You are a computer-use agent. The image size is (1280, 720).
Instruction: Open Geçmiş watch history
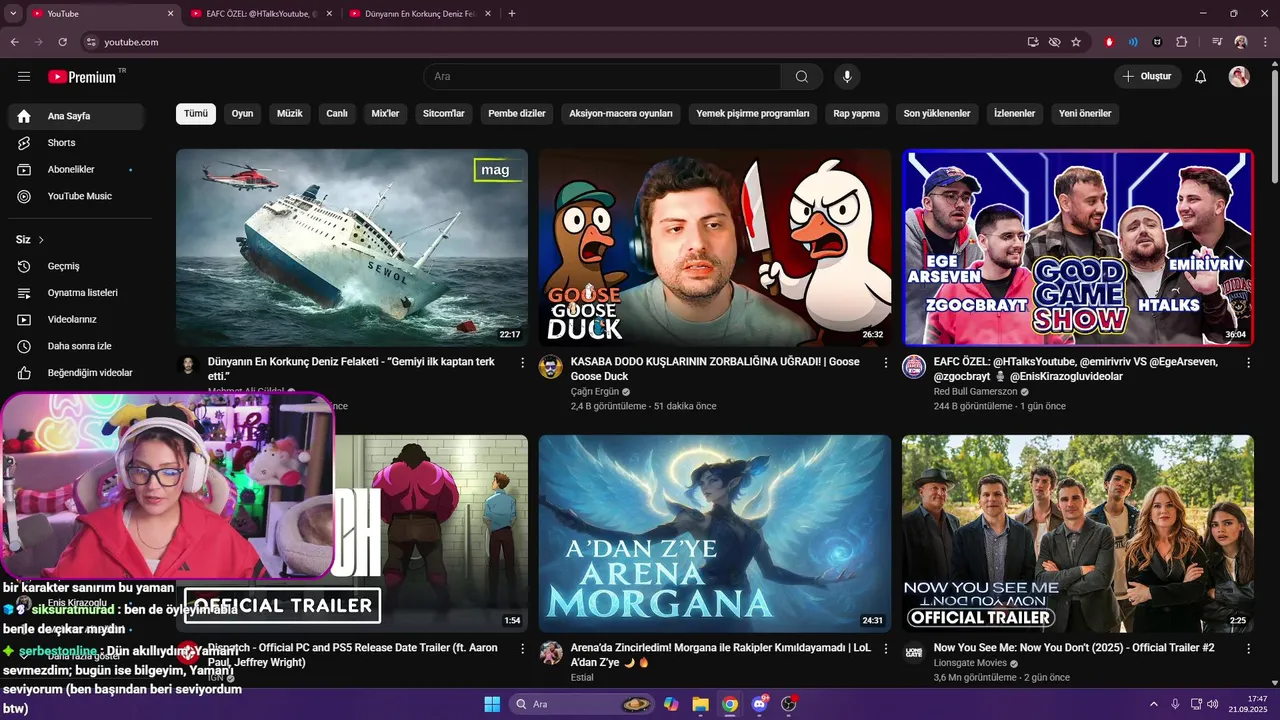pos(76,266)
